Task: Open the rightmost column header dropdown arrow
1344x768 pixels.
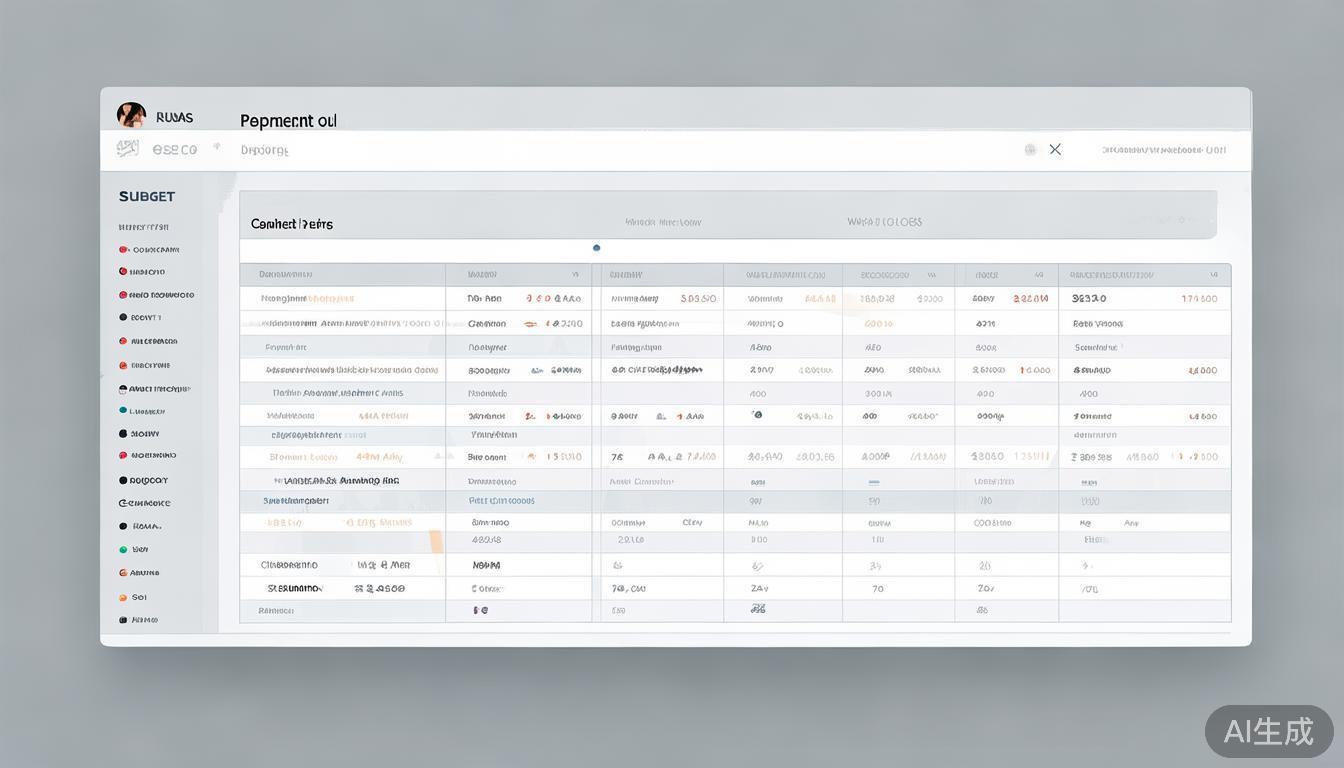Action: (x=1214, y=275)
